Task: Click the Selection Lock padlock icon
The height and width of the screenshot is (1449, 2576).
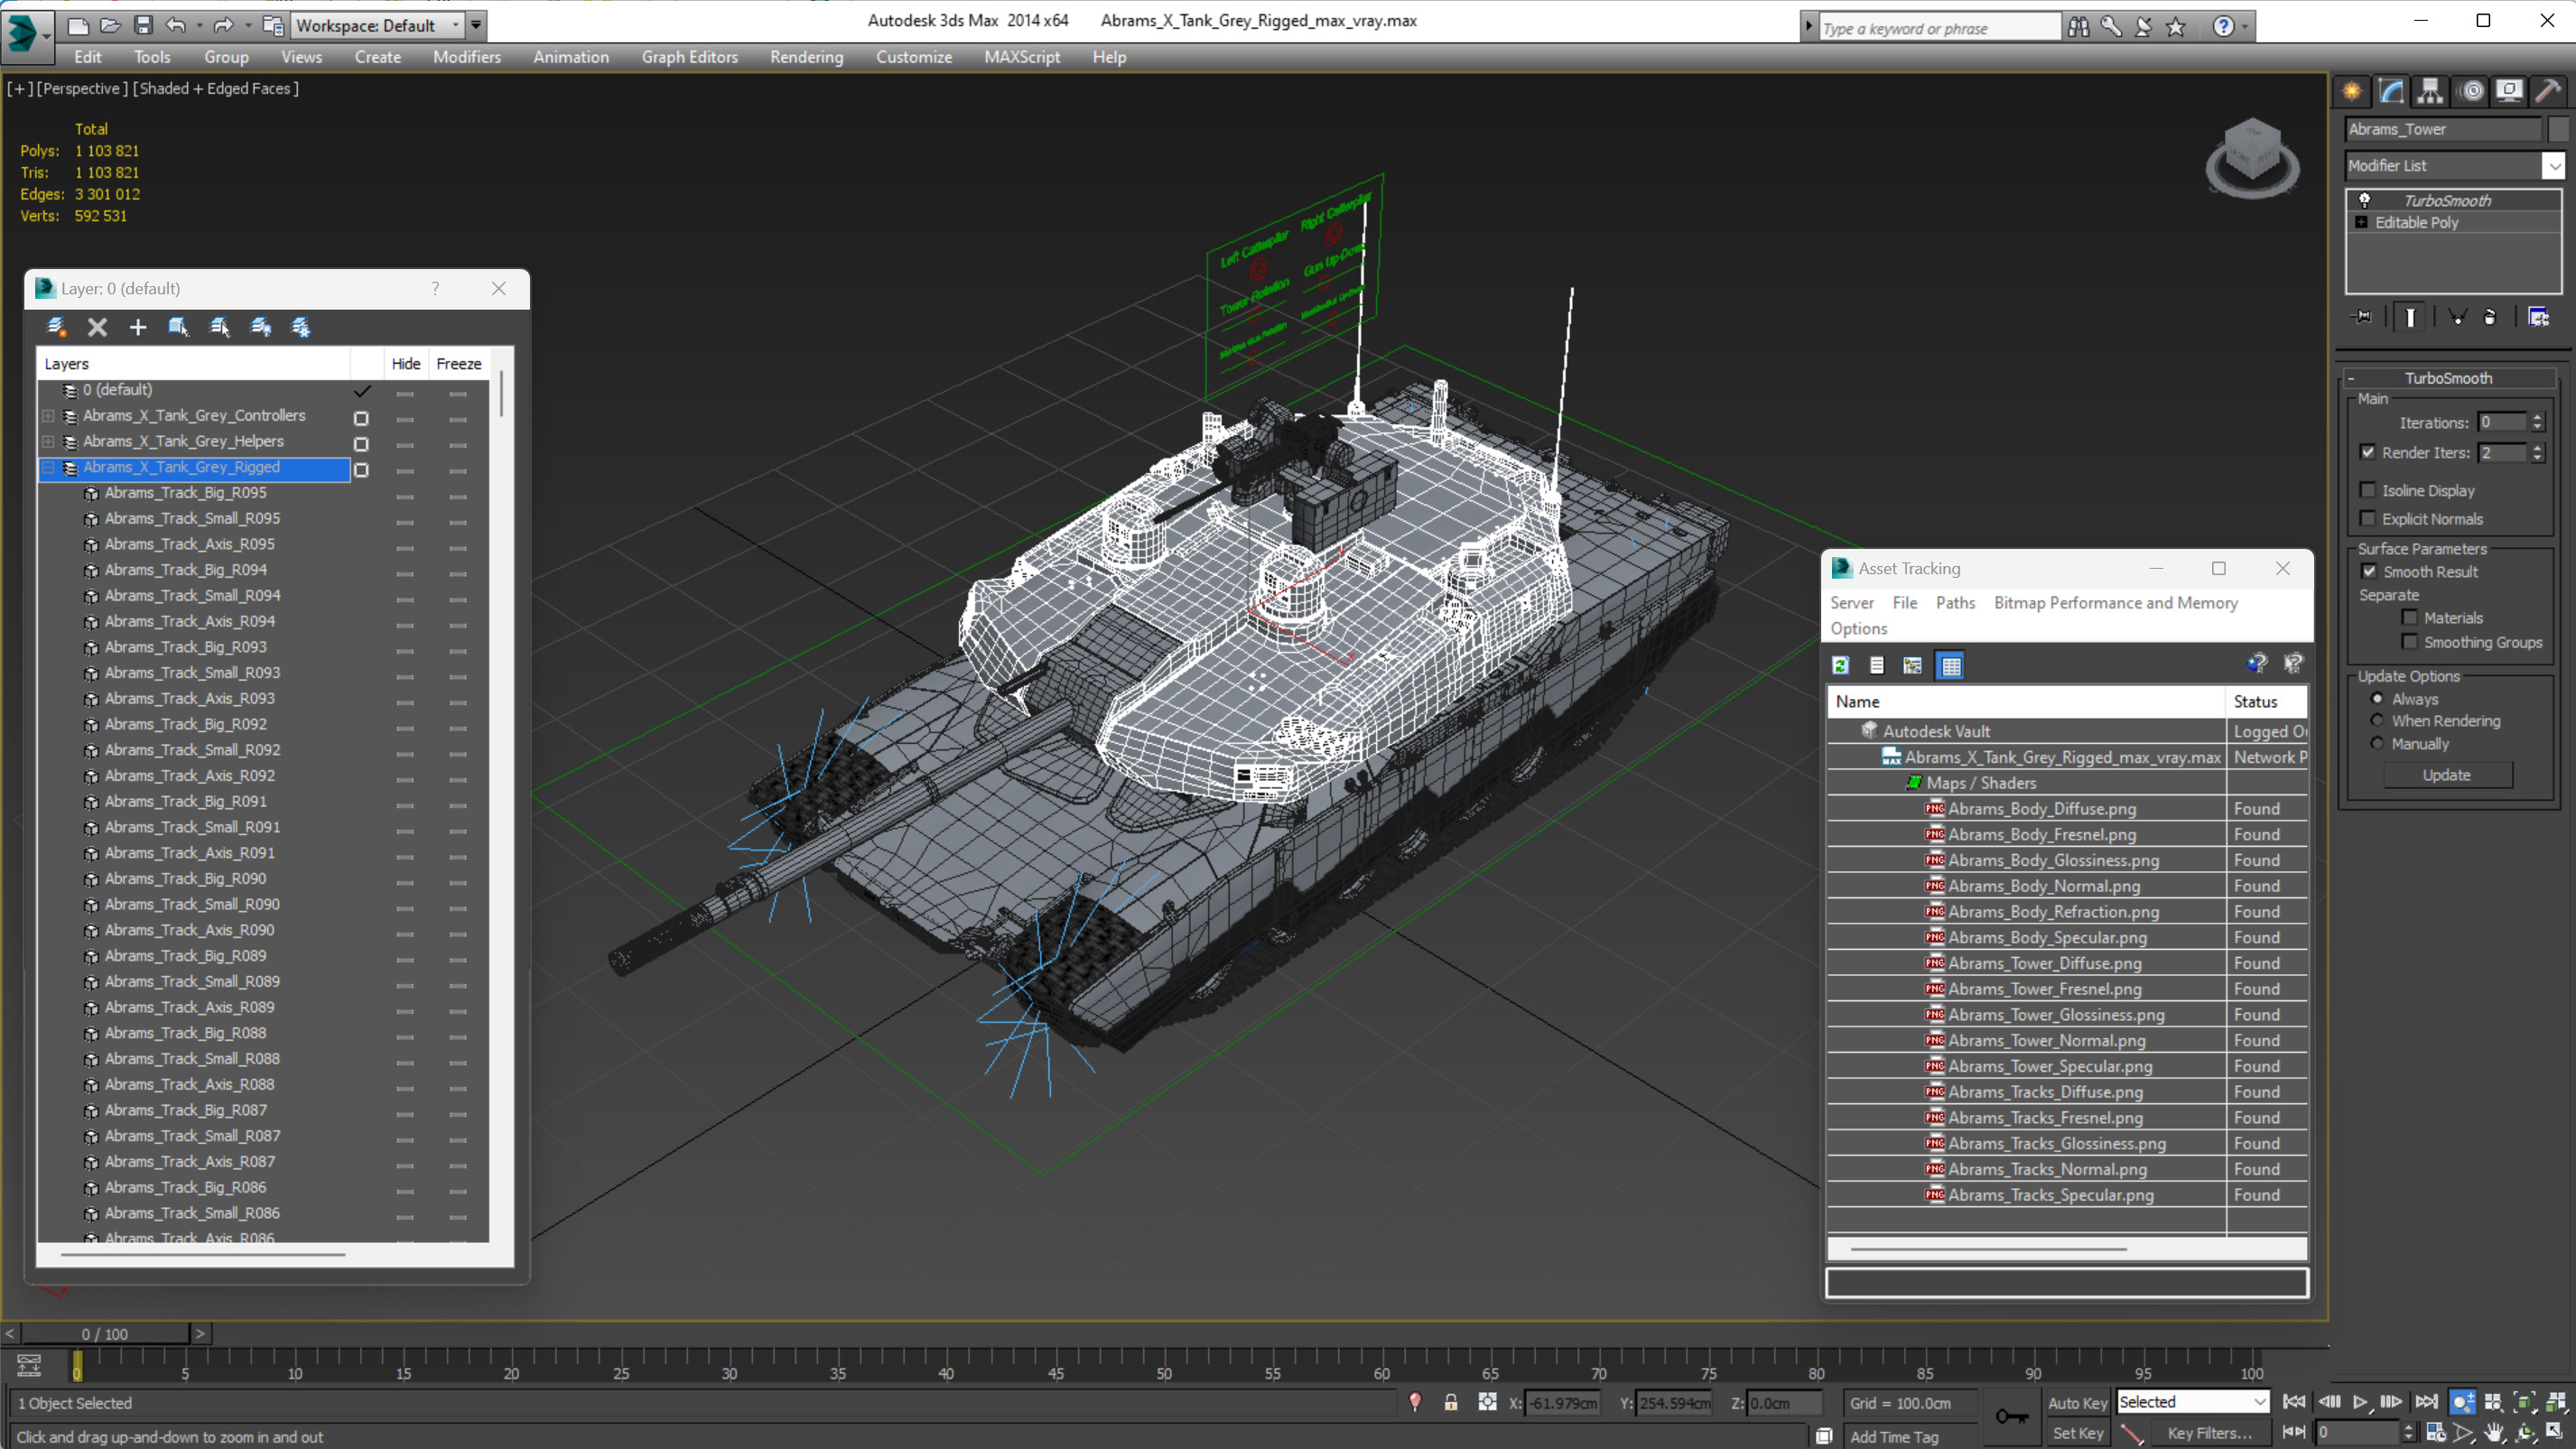Action: [1450, 1402]
